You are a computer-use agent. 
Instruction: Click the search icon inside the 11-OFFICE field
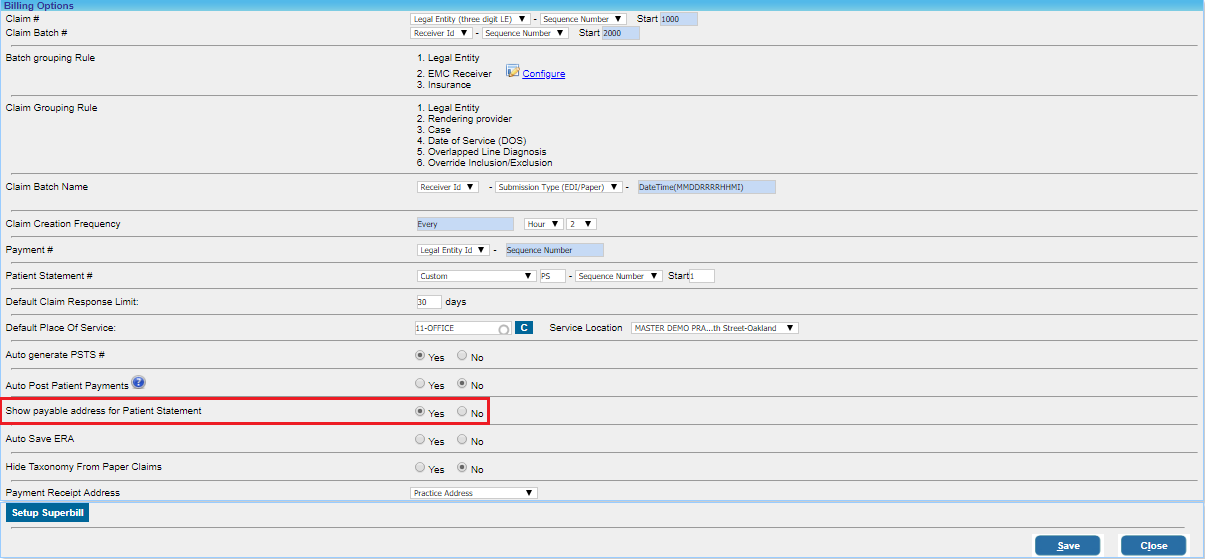(x=504, y=329)
